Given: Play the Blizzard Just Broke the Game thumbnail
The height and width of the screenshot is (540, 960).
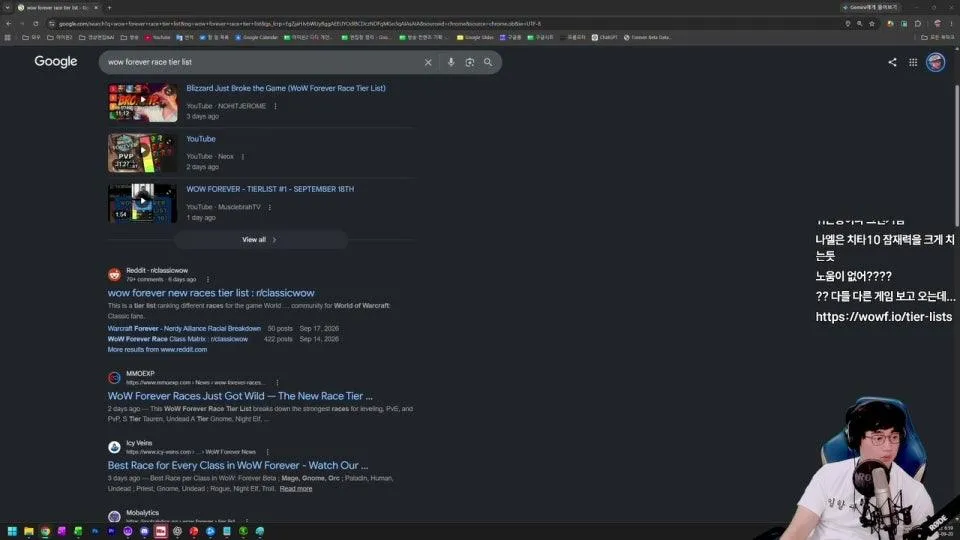Looking at the screenshot, I should [x=143, y=102].
